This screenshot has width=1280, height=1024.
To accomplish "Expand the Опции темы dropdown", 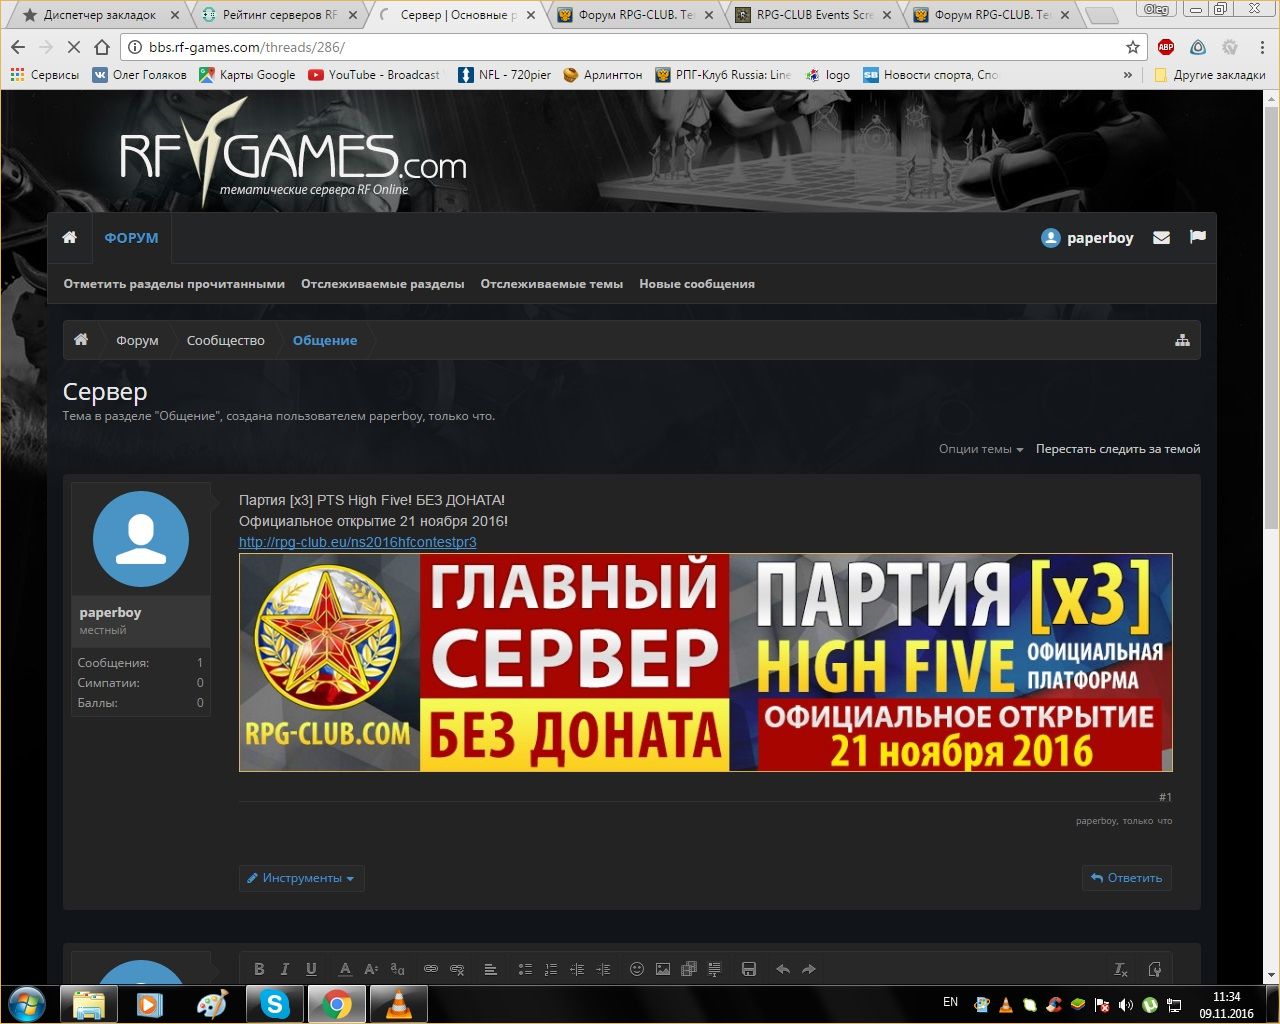I will (x=981, y=449).
